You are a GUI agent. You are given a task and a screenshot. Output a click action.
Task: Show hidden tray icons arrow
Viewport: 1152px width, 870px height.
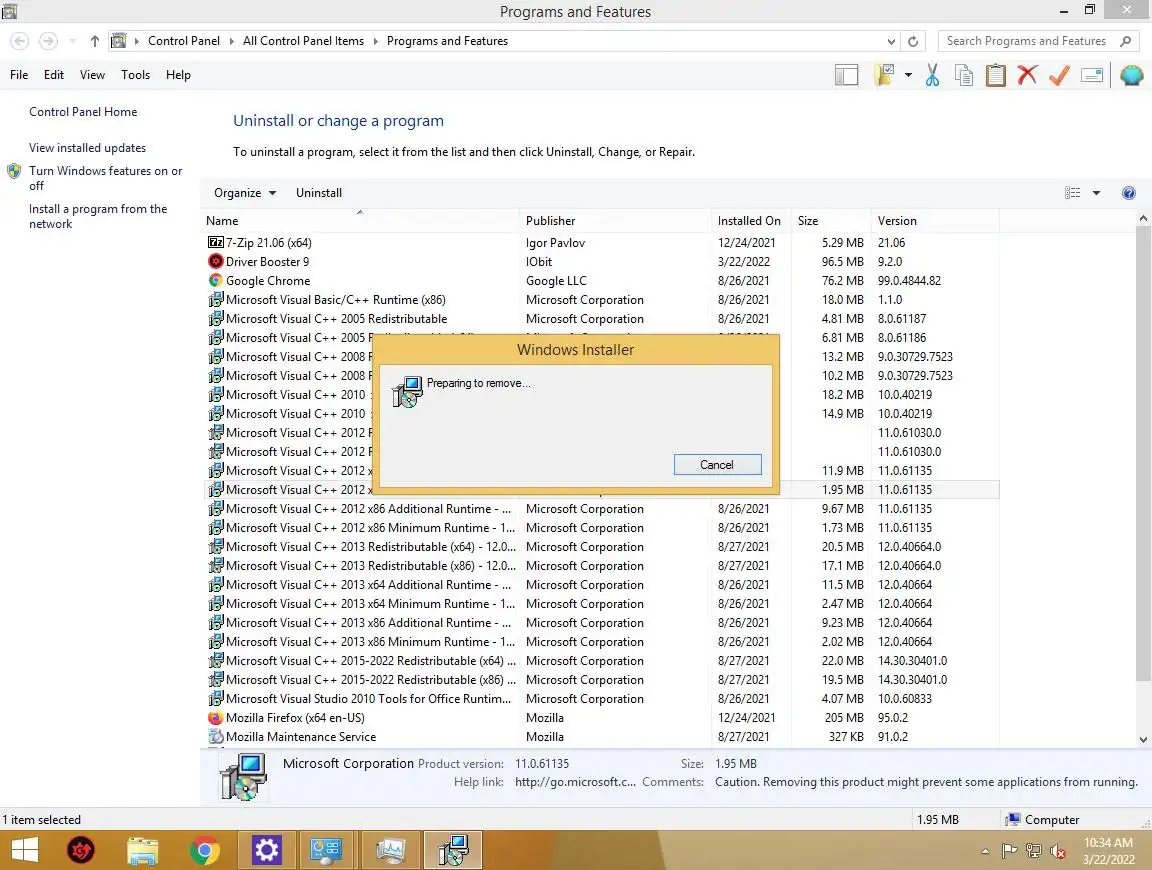(985, 852)
